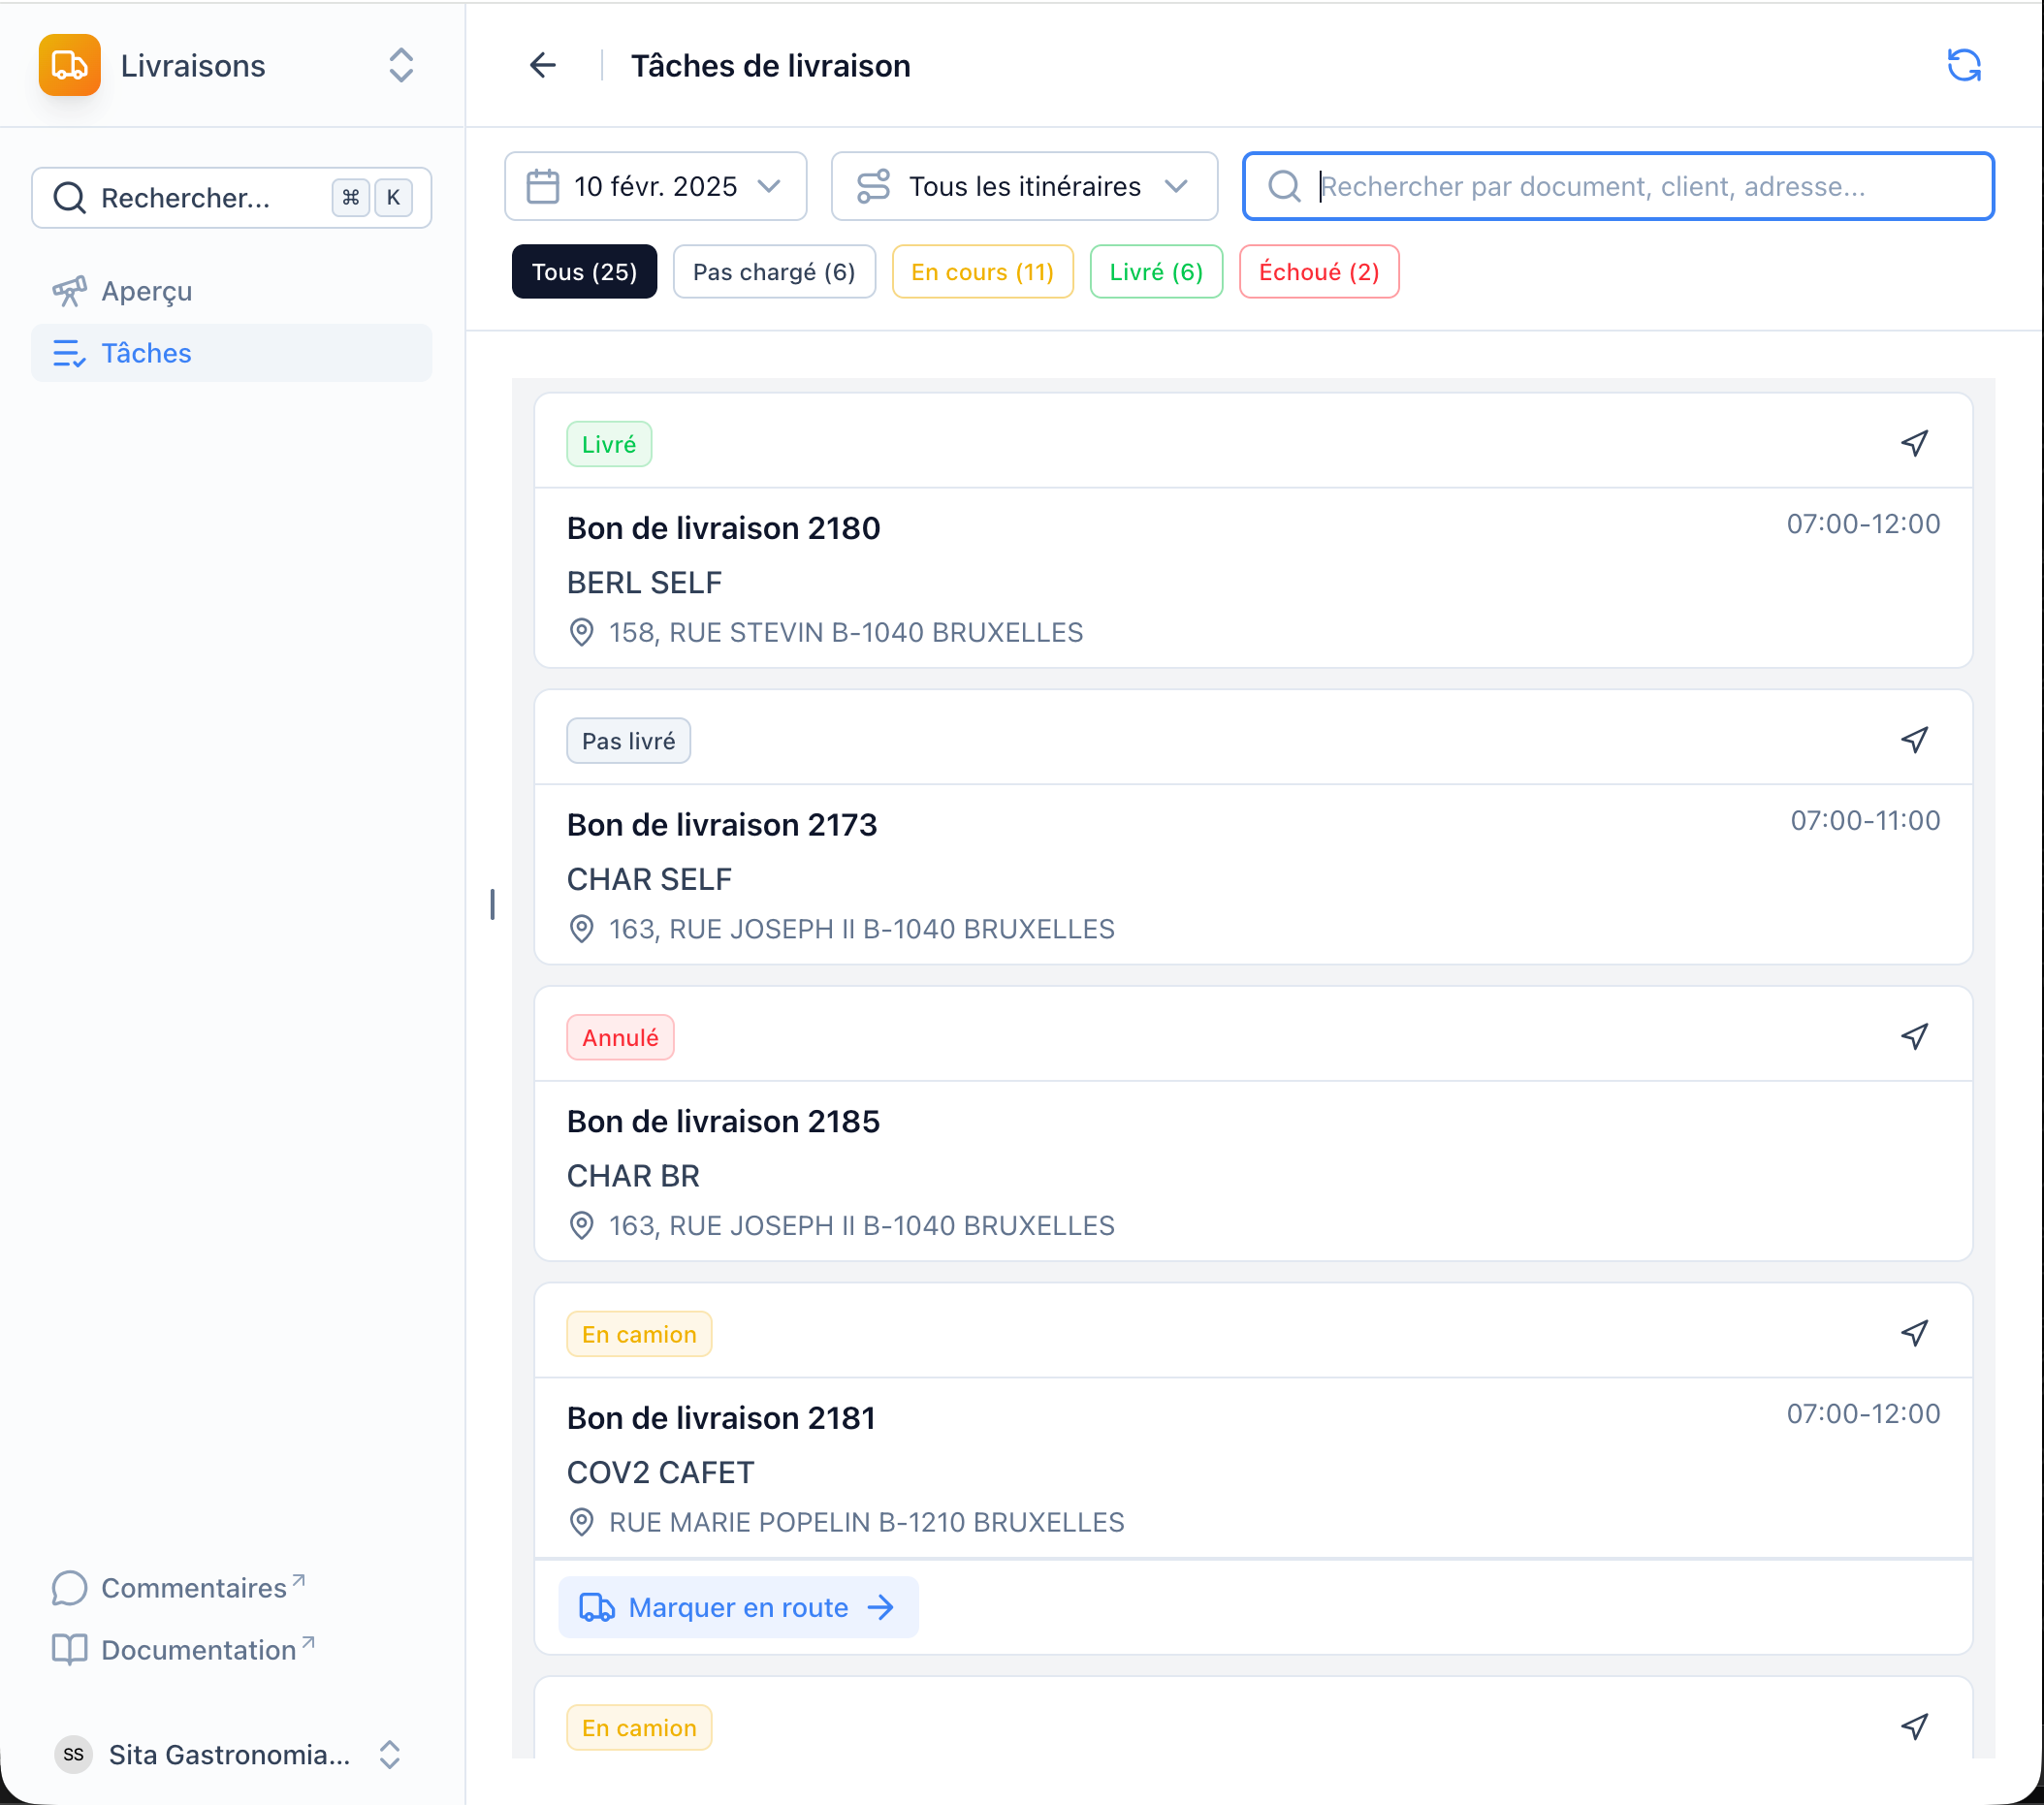Click the SS account avatar

coord(73,1754)
